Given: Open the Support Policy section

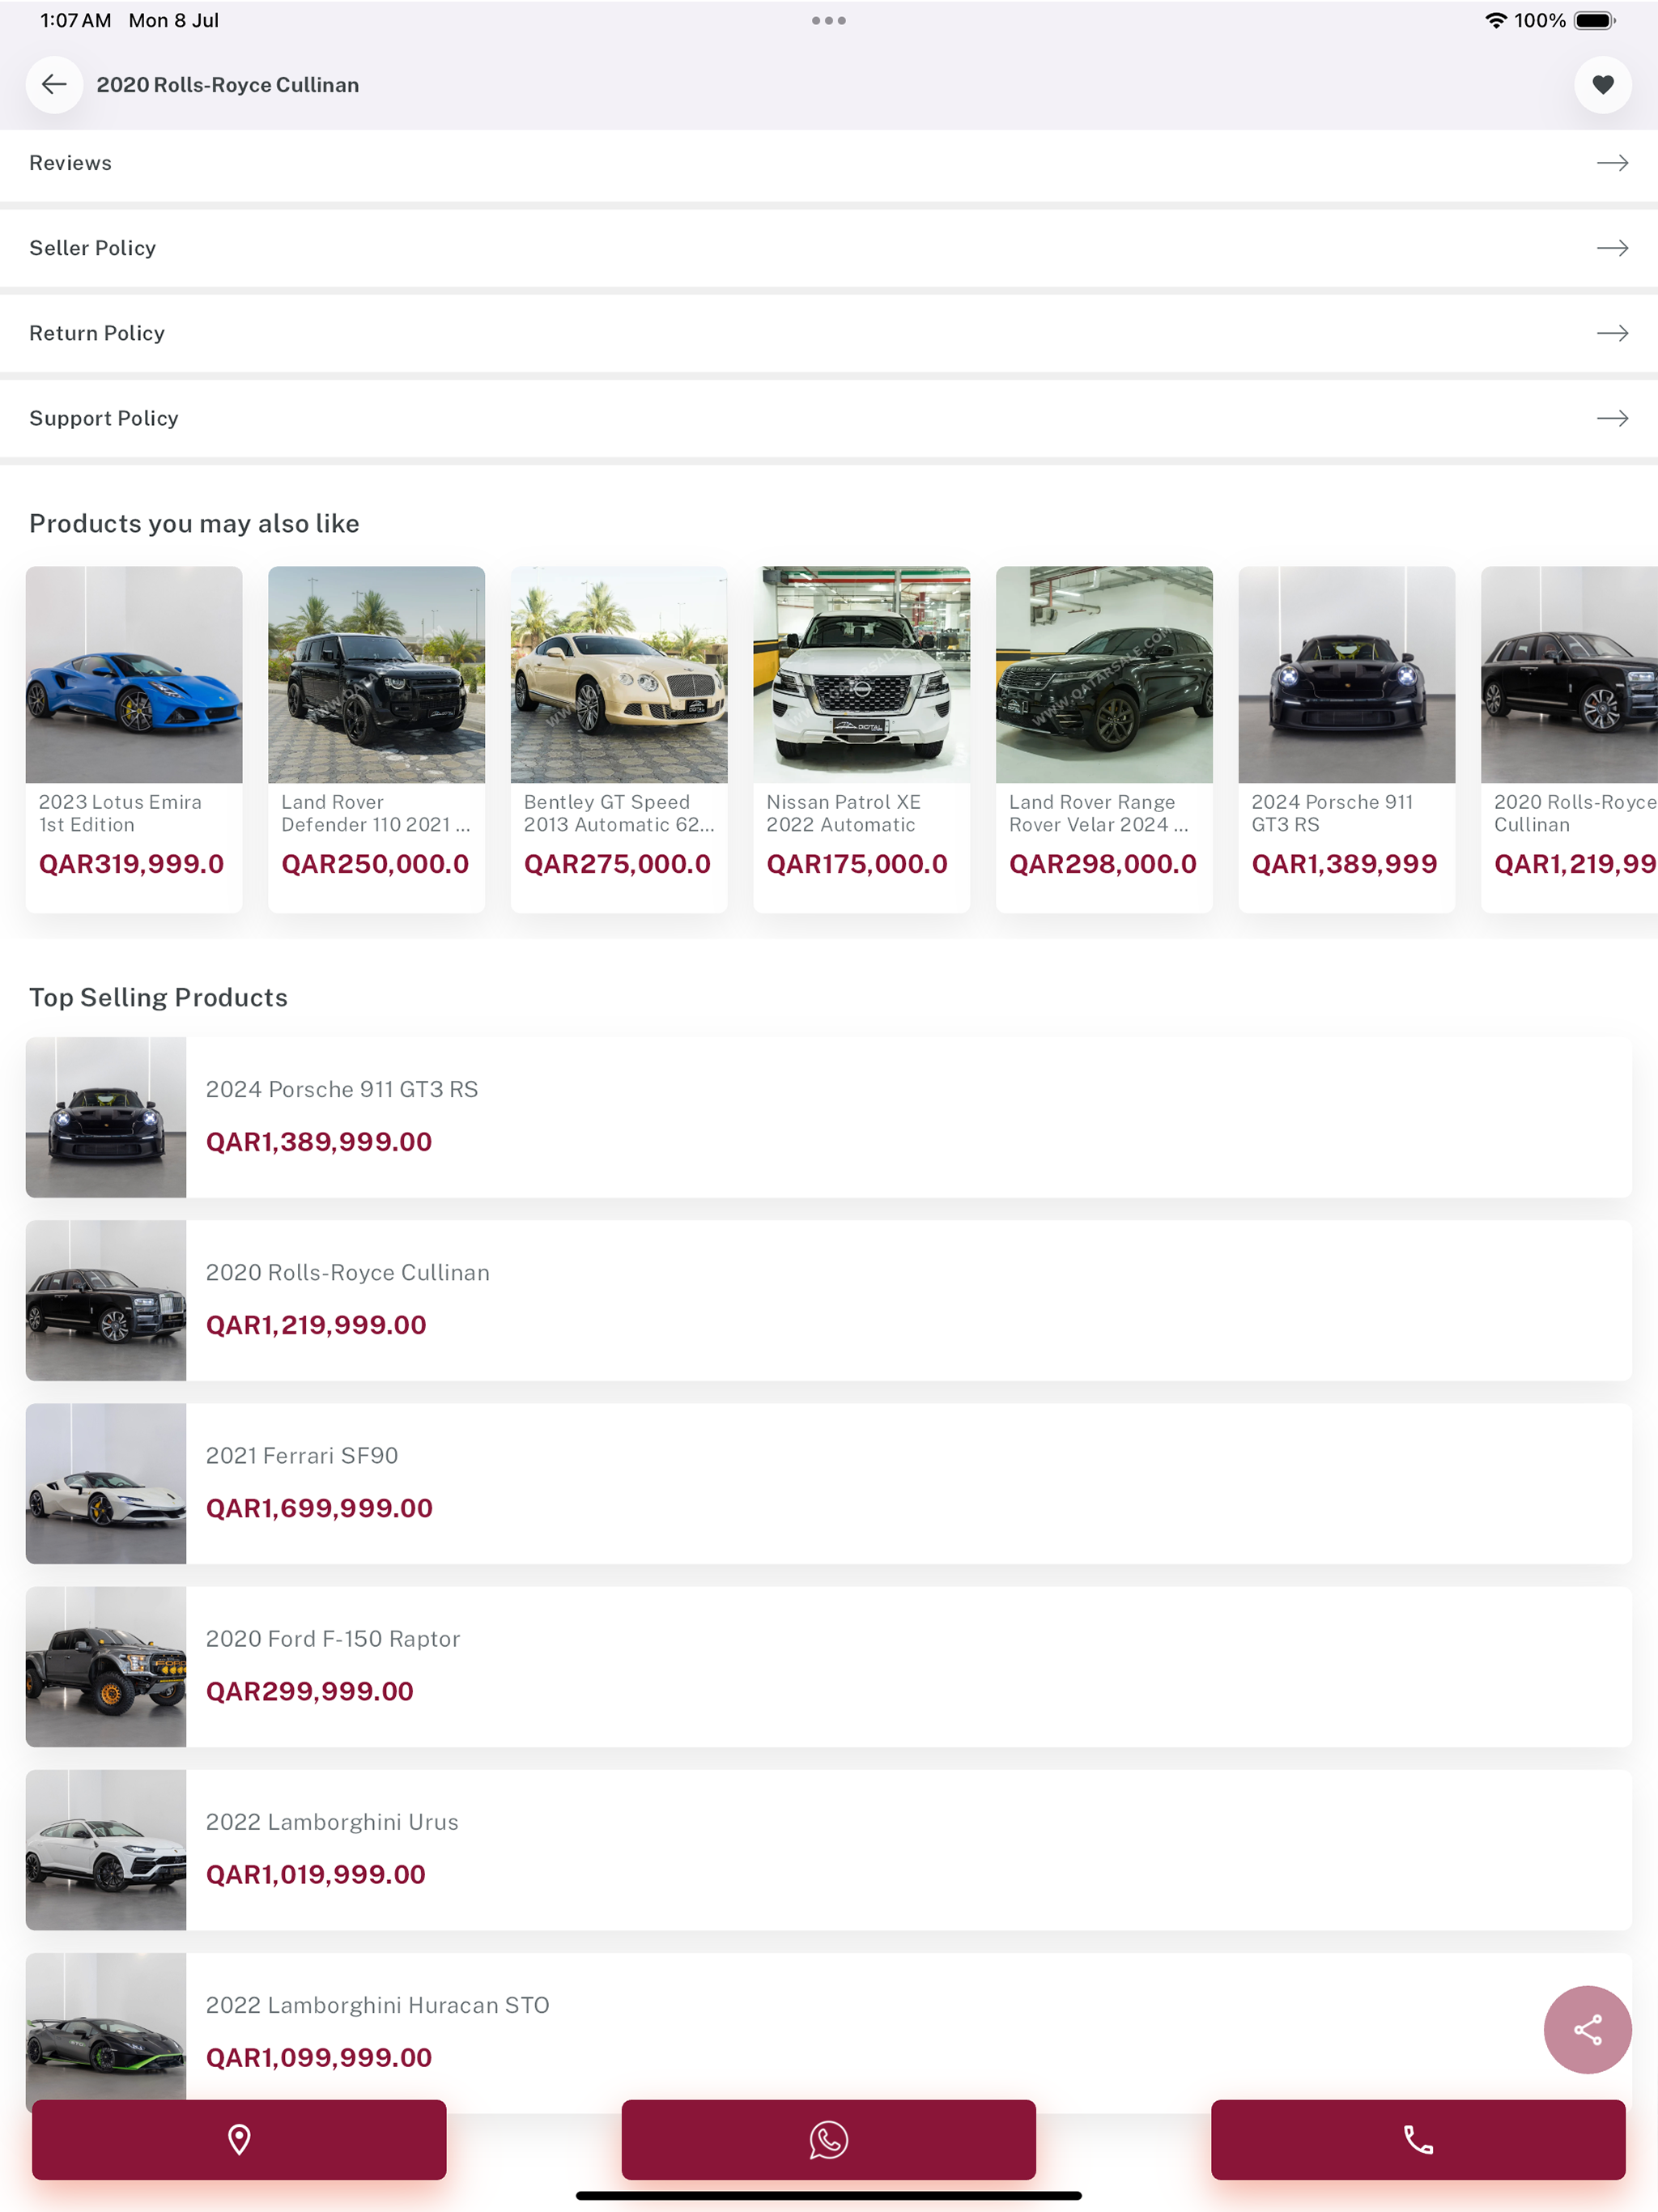Looking at the screenshot, I should coord(829,418).
